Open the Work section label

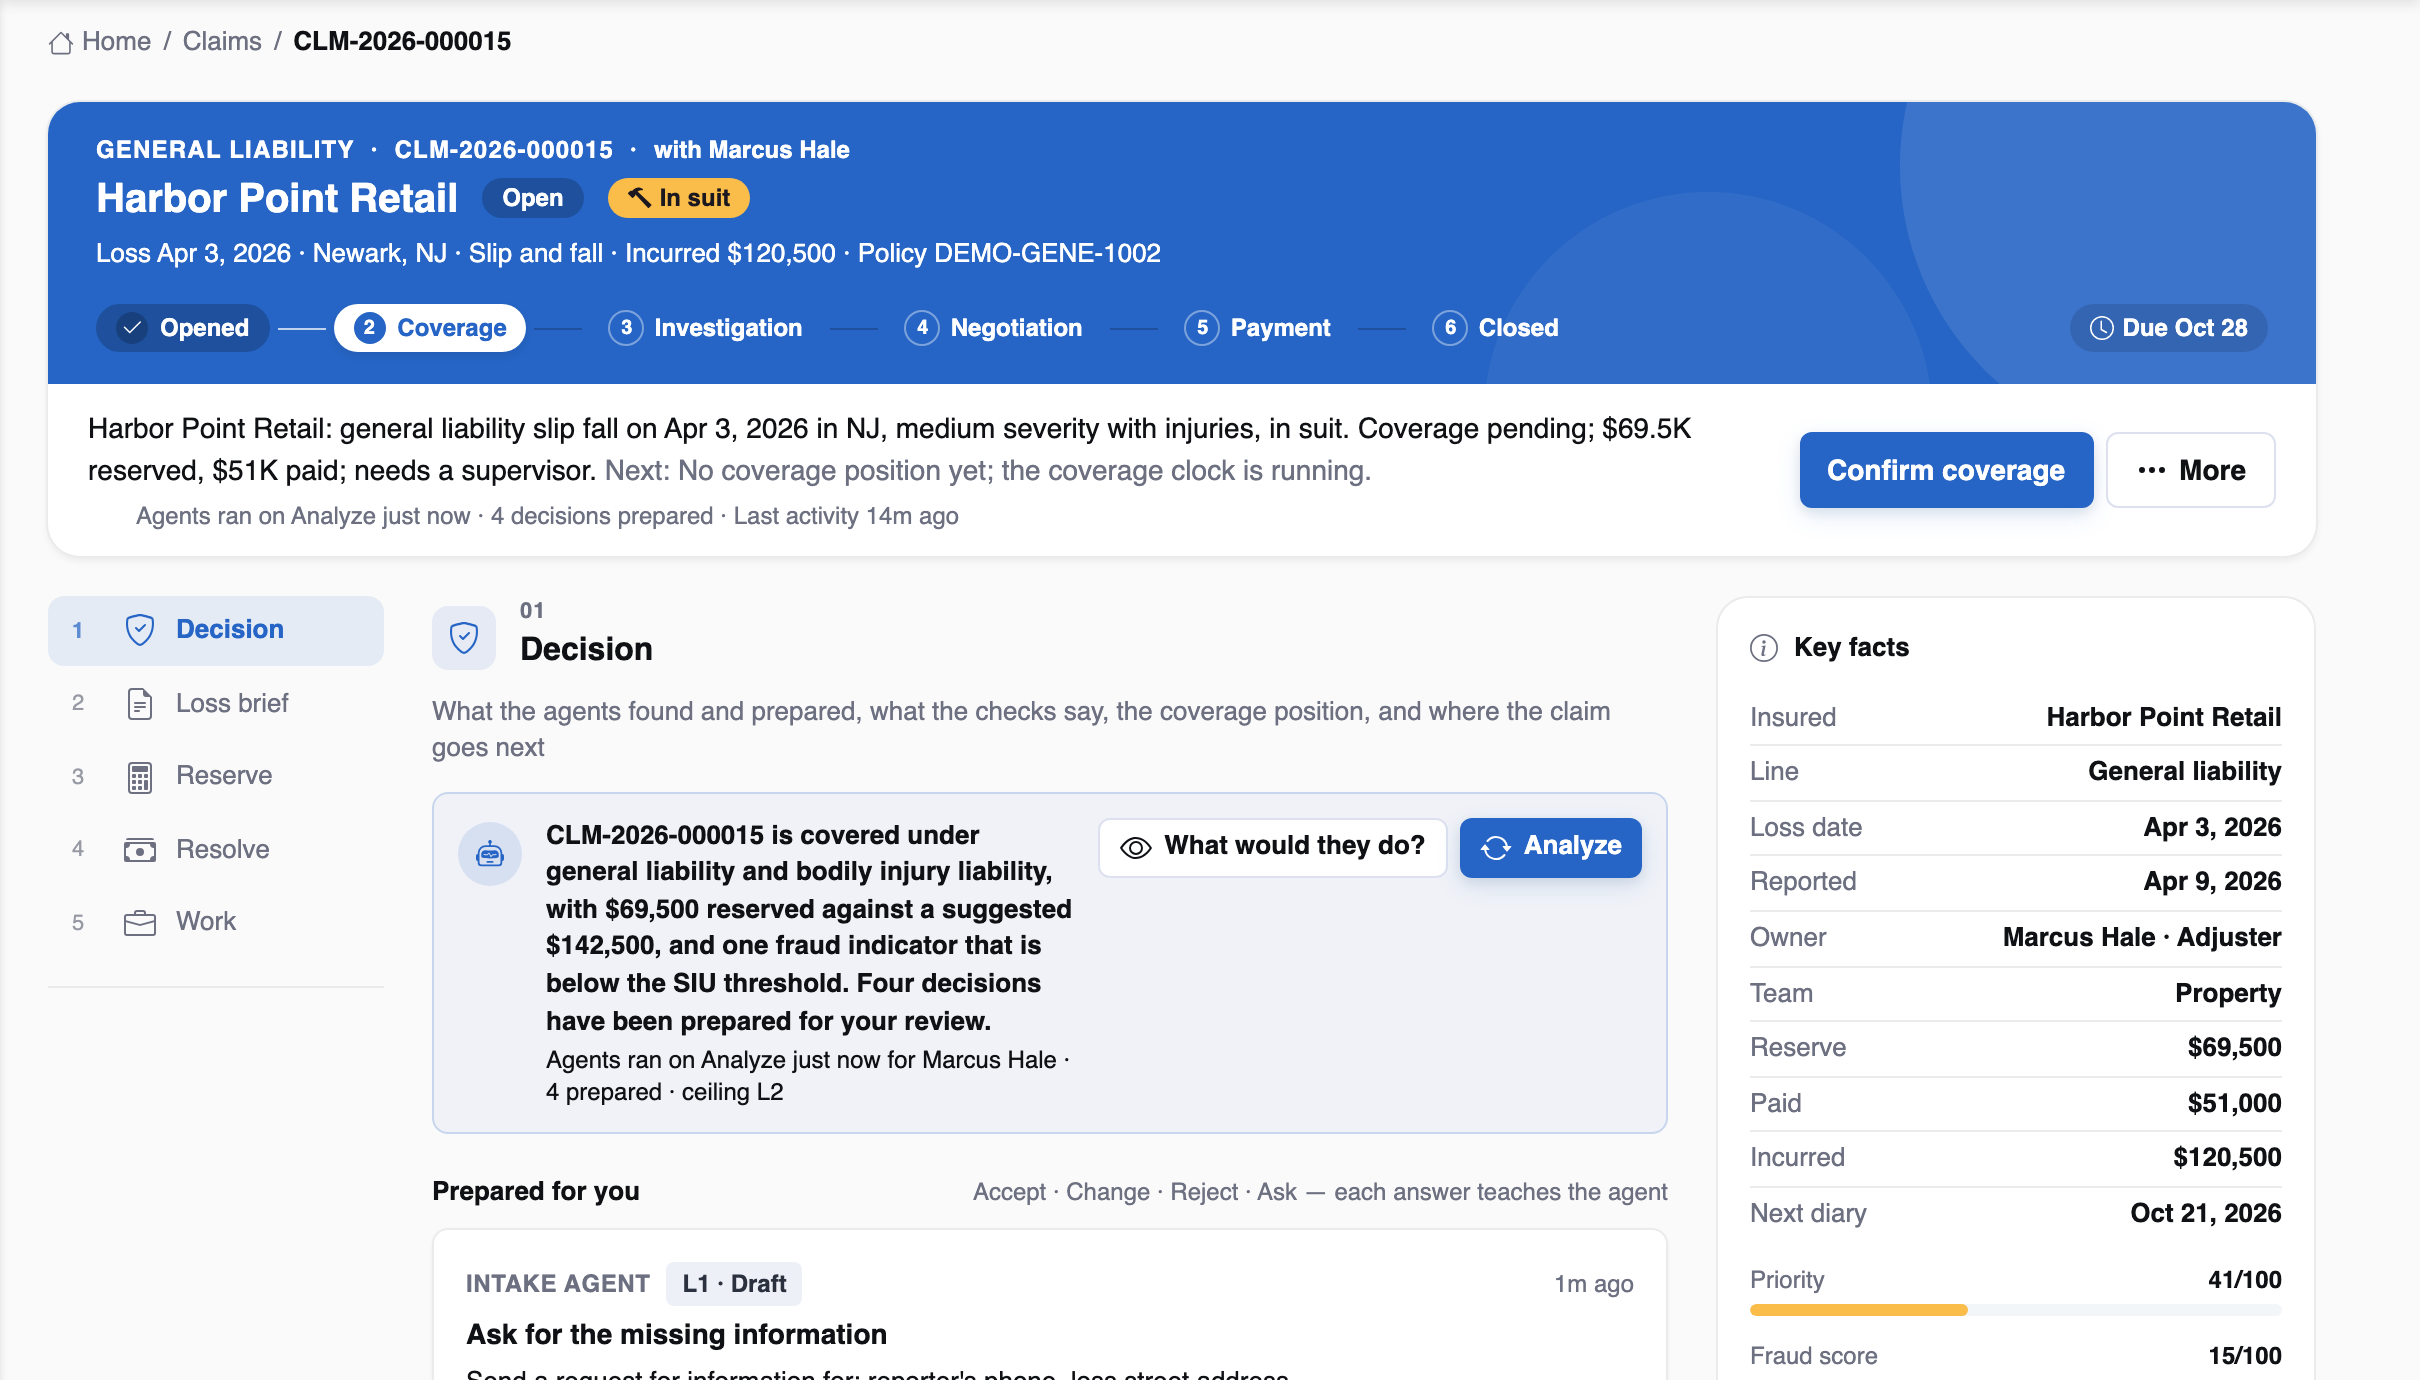[206, 921]
